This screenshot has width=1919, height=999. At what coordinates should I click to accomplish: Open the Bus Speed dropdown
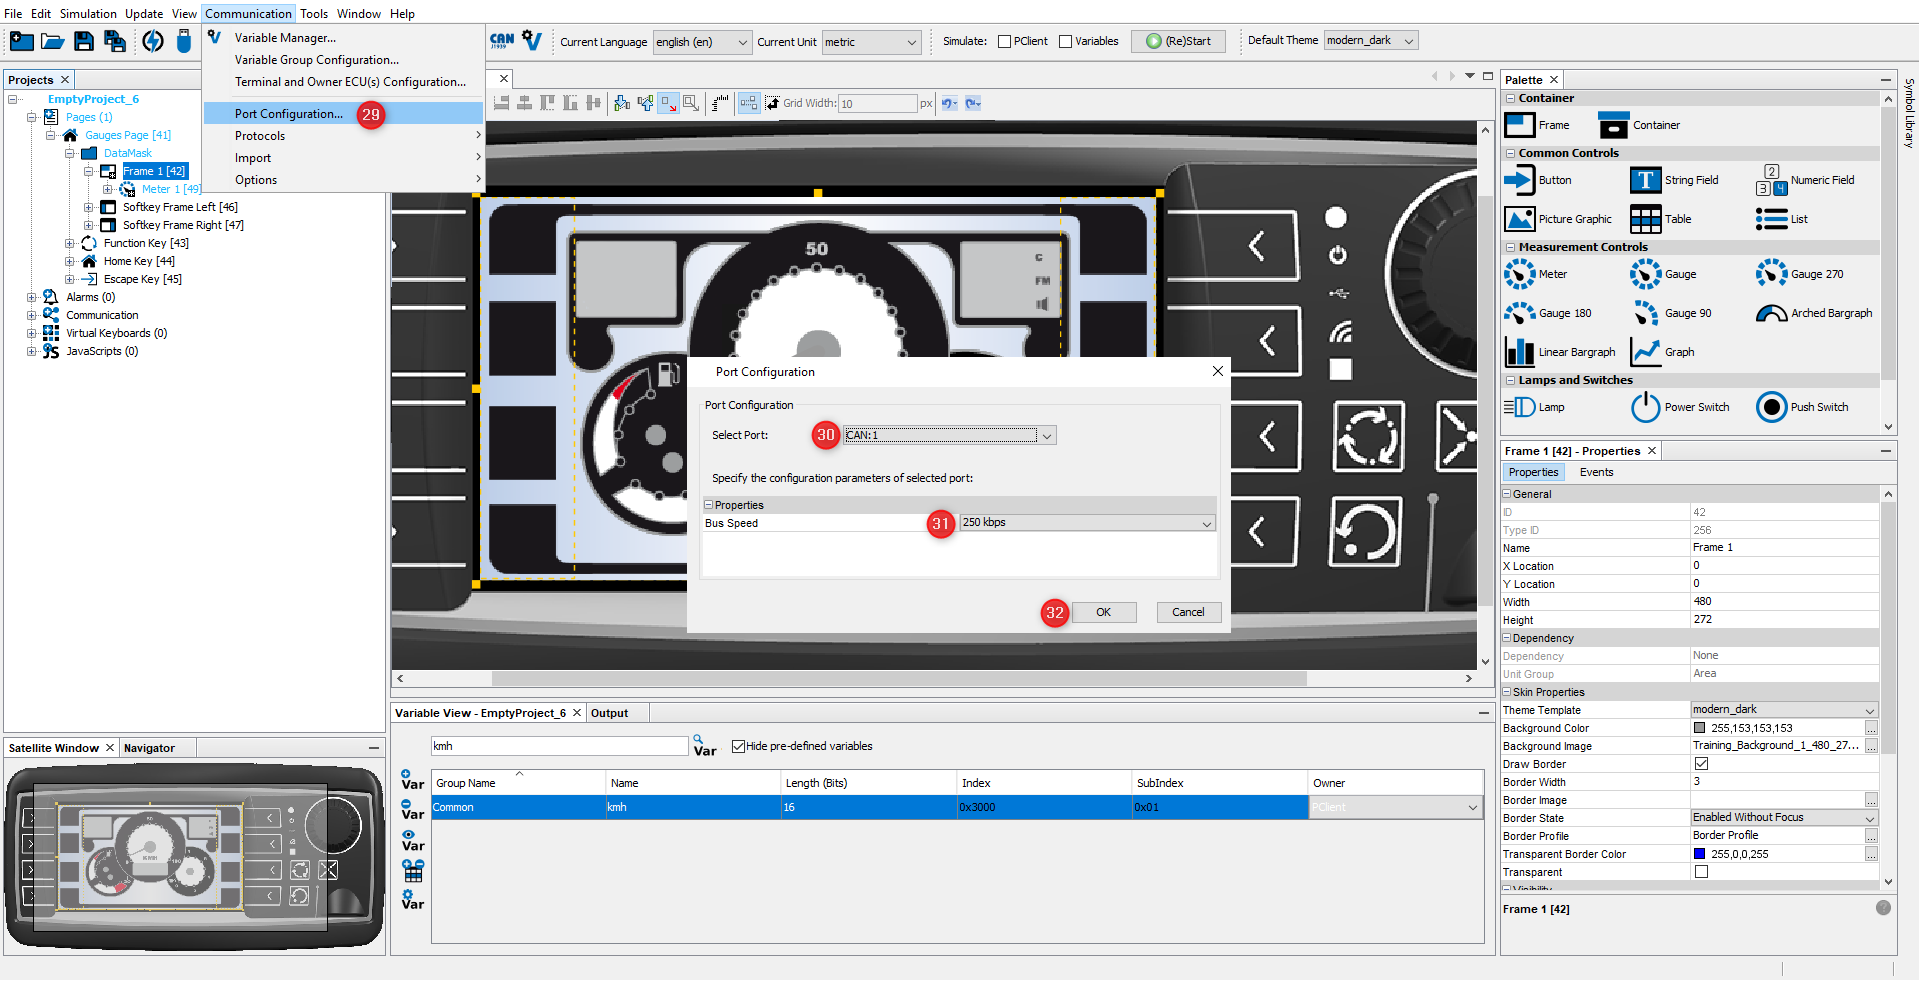(1206, 523)
